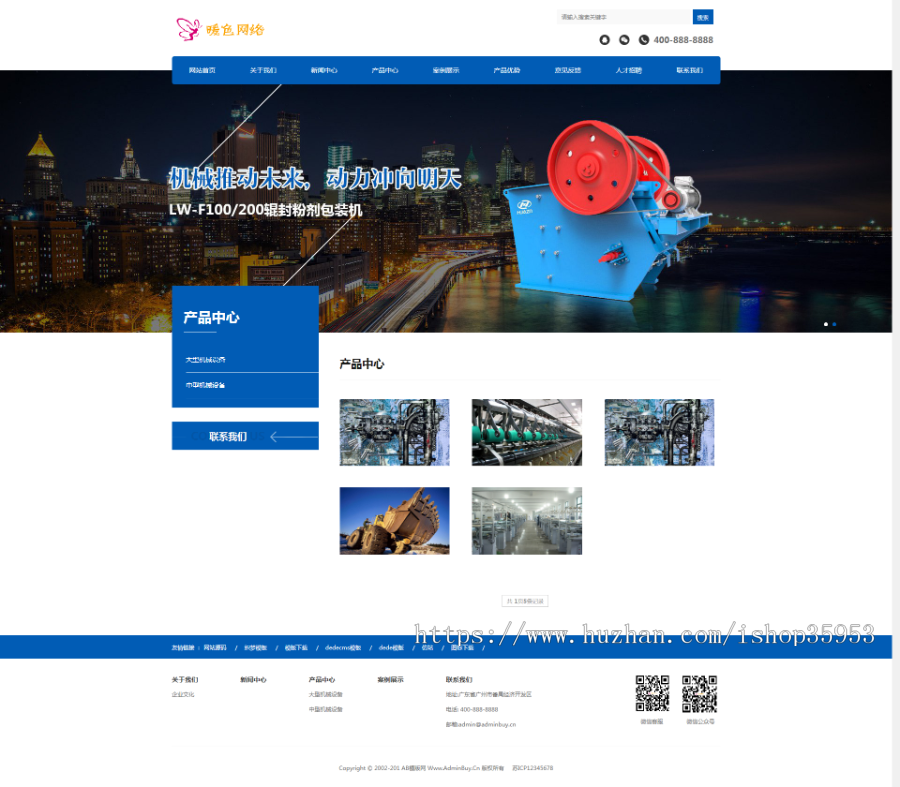The width and height of the screenshot is (900, 787).
Task: Click the 微信公众号 QR code
Action: [x=700, y=693]
